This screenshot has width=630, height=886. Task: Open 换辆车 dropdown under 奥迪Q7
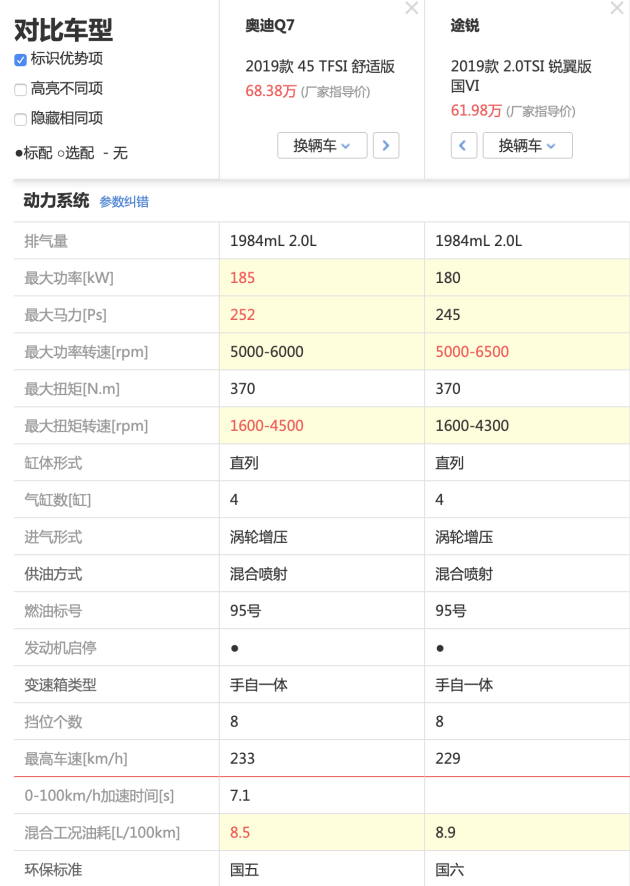tap(322, 145)
